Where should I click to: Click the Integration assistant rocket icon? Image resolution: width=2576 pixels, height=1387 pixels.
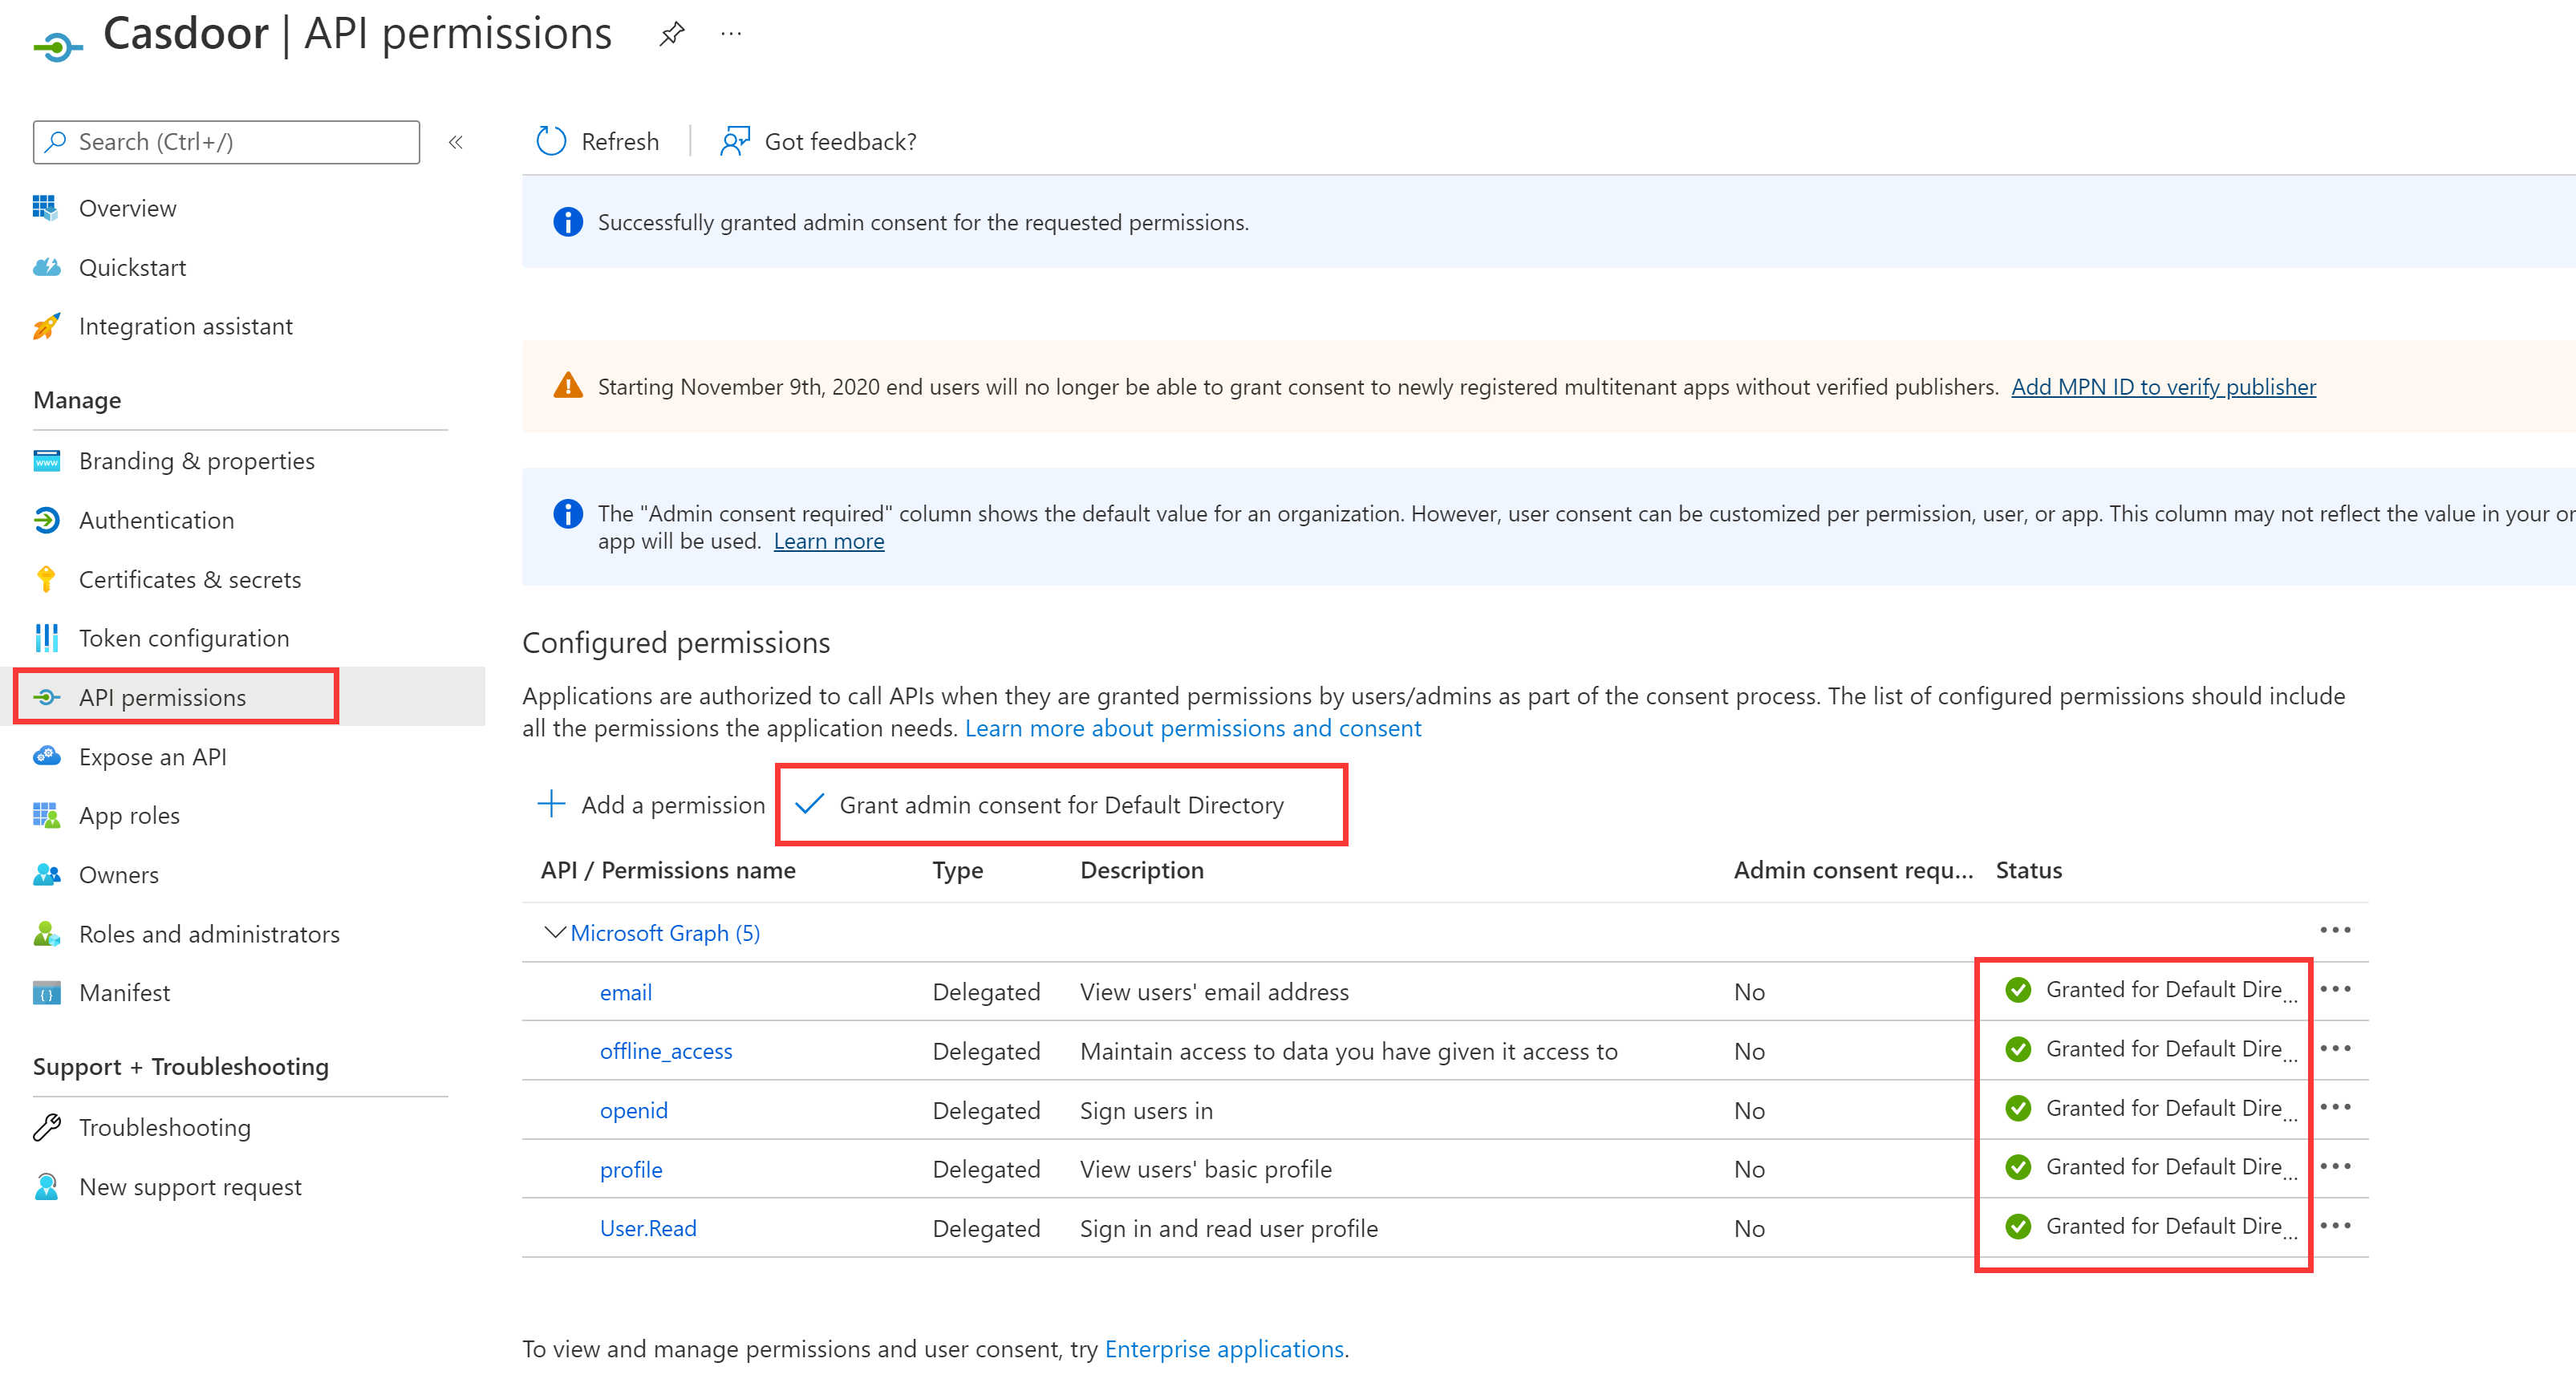[46, 326]
